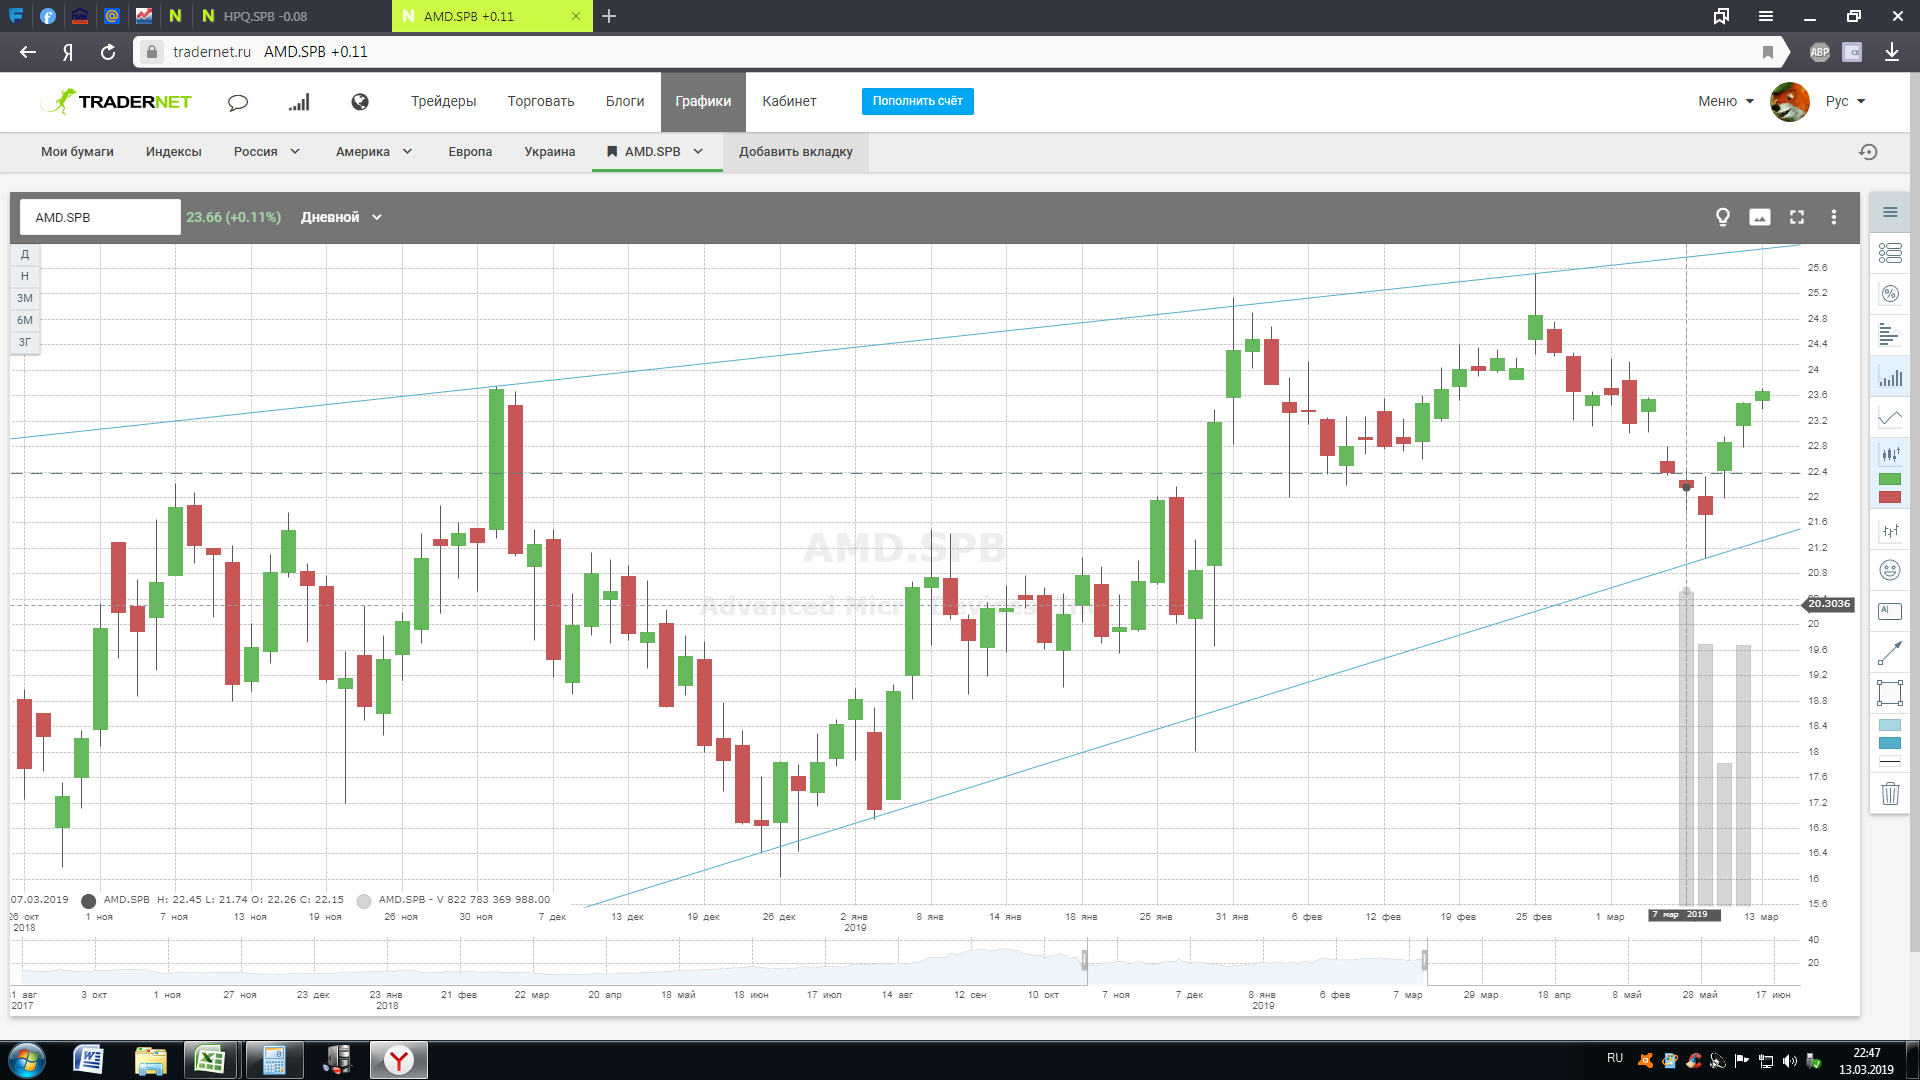Viewport: 1920px width, 1080px height.
Task: Switch to Индексы tab
Action: 174,152
